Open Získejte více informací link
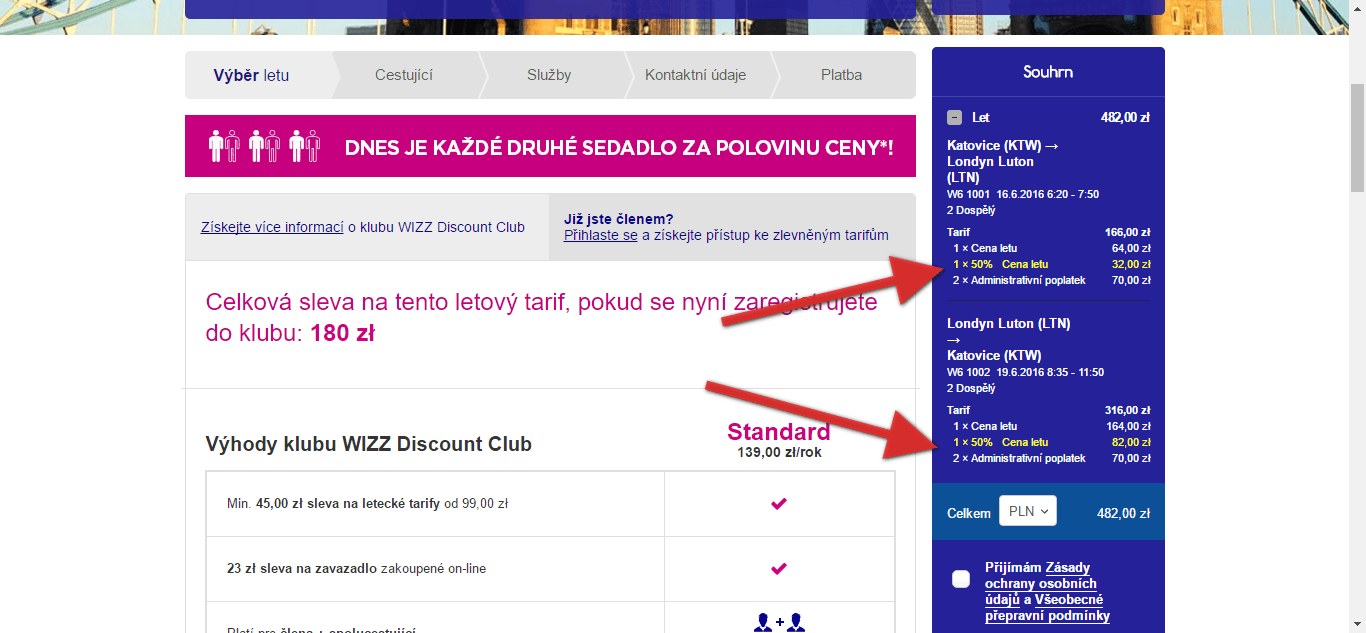This screenshot has width=1366, height=633. point(272,227)
